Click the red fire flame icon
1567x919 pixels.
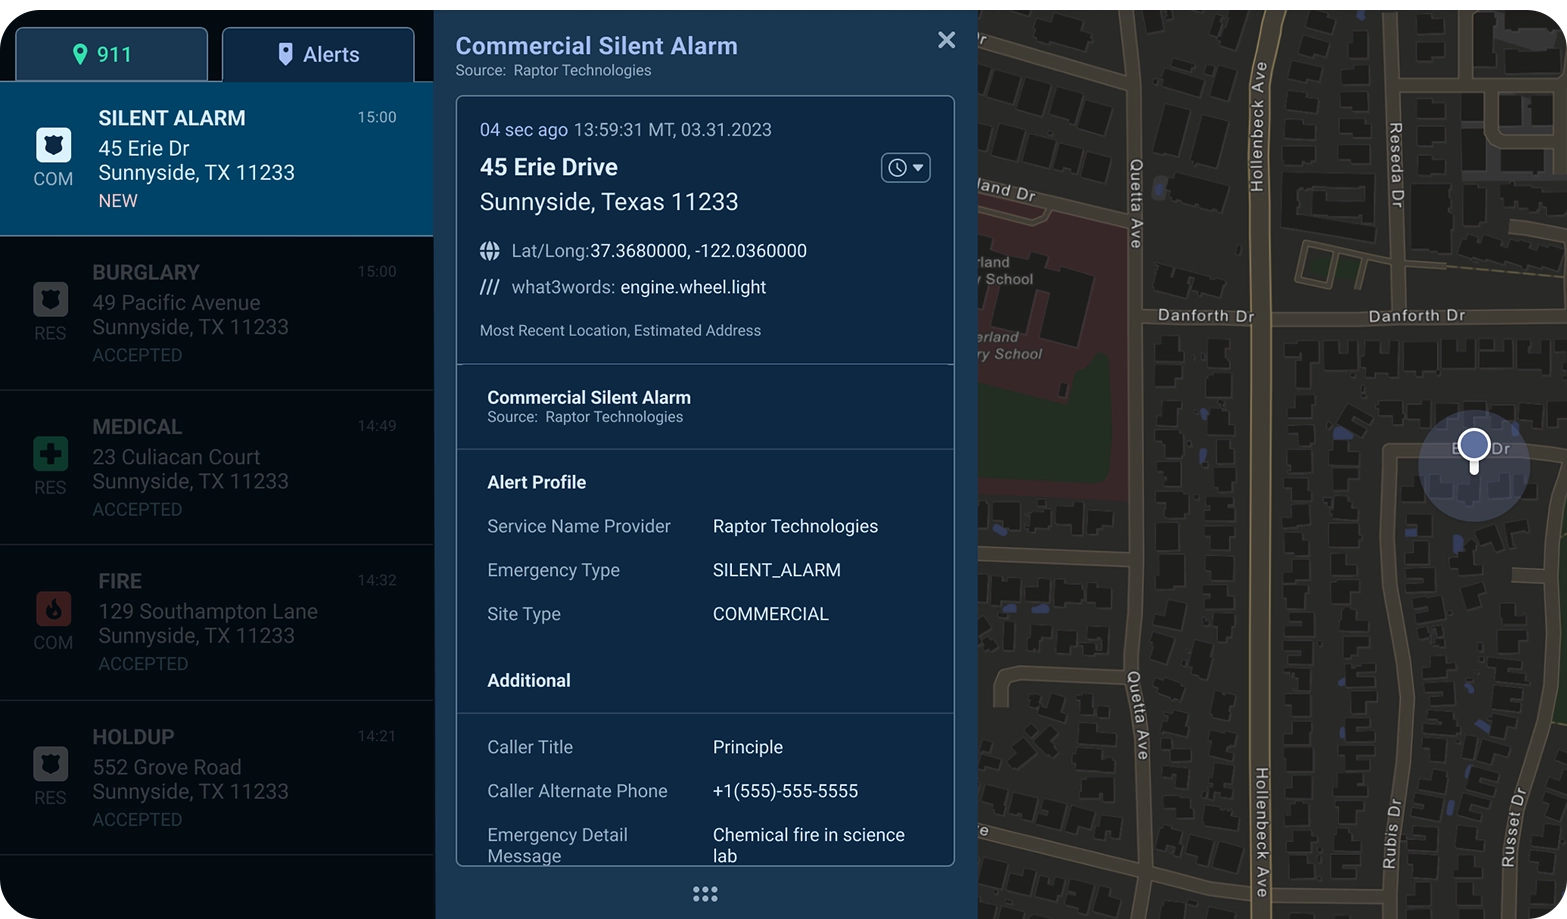(53, 608)
